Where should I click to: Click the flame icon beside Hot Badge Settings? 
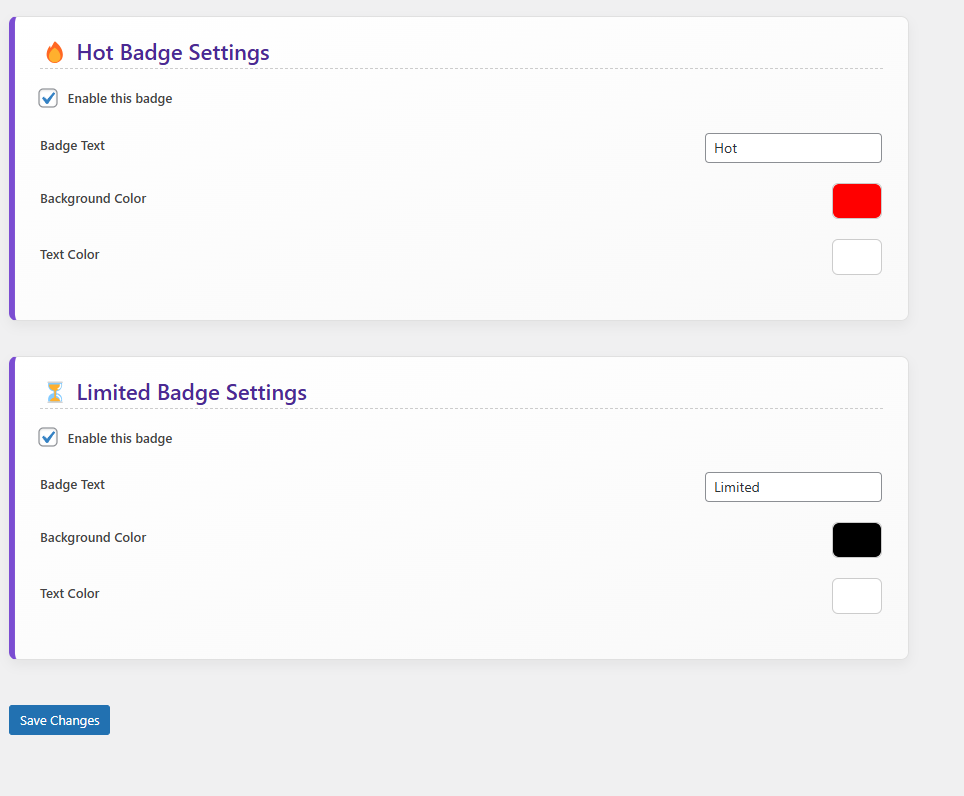coord(55,53)
